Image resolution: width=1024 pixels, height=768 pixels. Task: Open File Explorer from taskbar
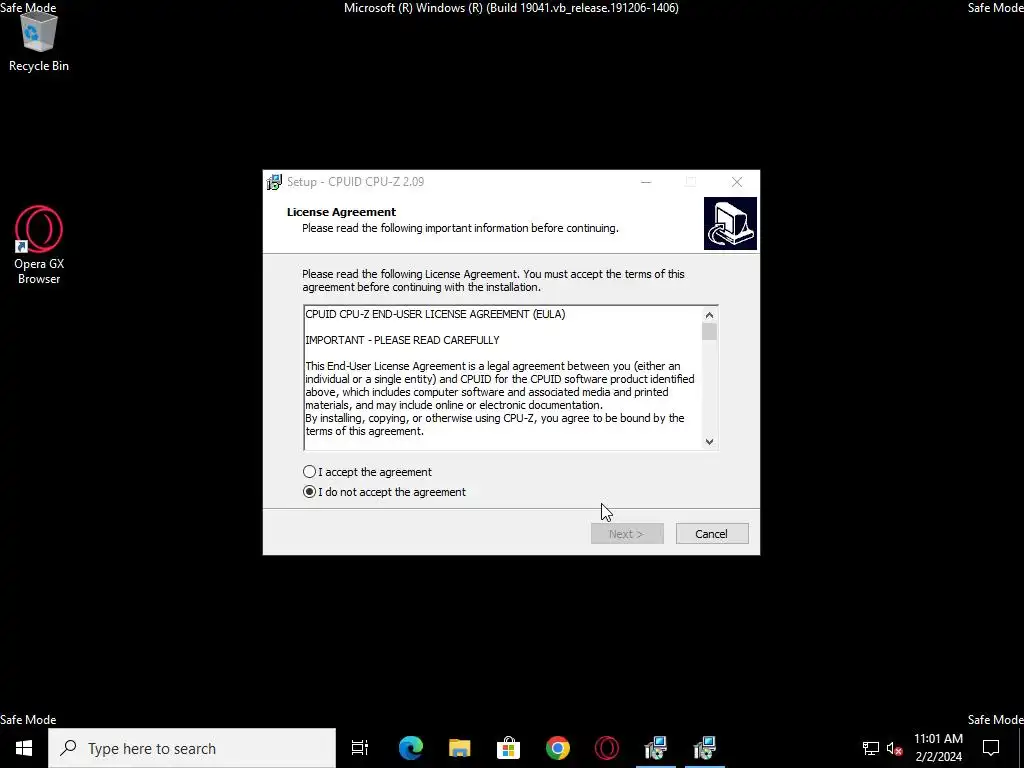(460, 748)
